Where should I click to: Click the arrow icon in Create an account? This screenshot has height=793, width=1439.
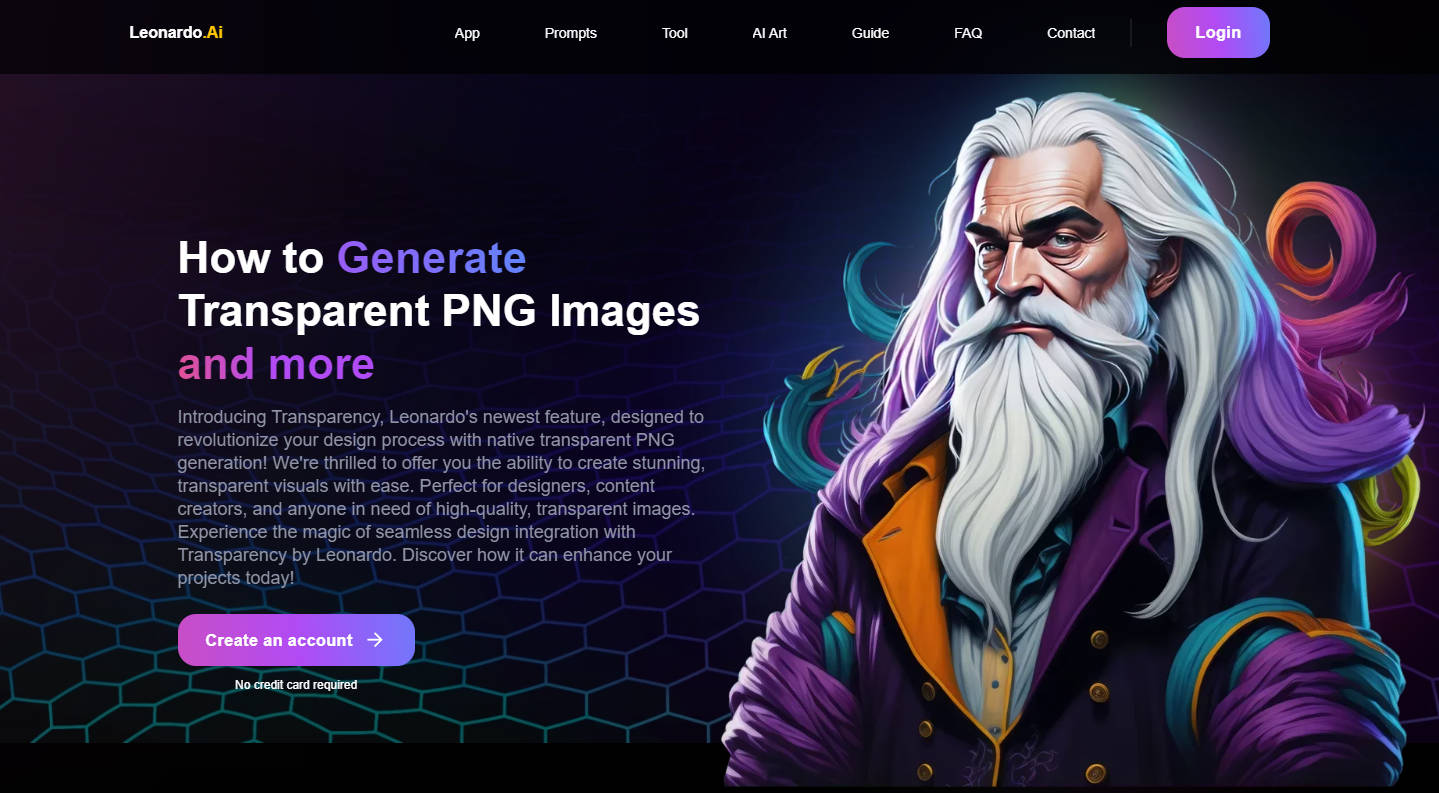pos(375,640)
